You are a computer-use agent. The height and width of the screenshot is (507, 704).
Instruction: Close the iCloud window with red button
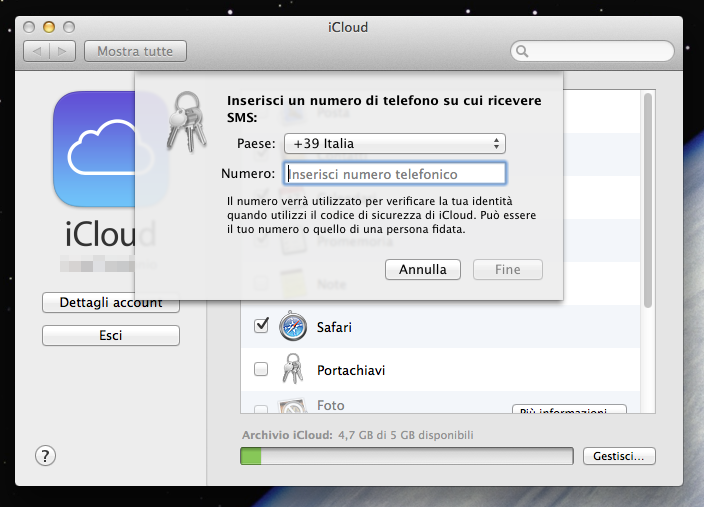pos(29,27)
